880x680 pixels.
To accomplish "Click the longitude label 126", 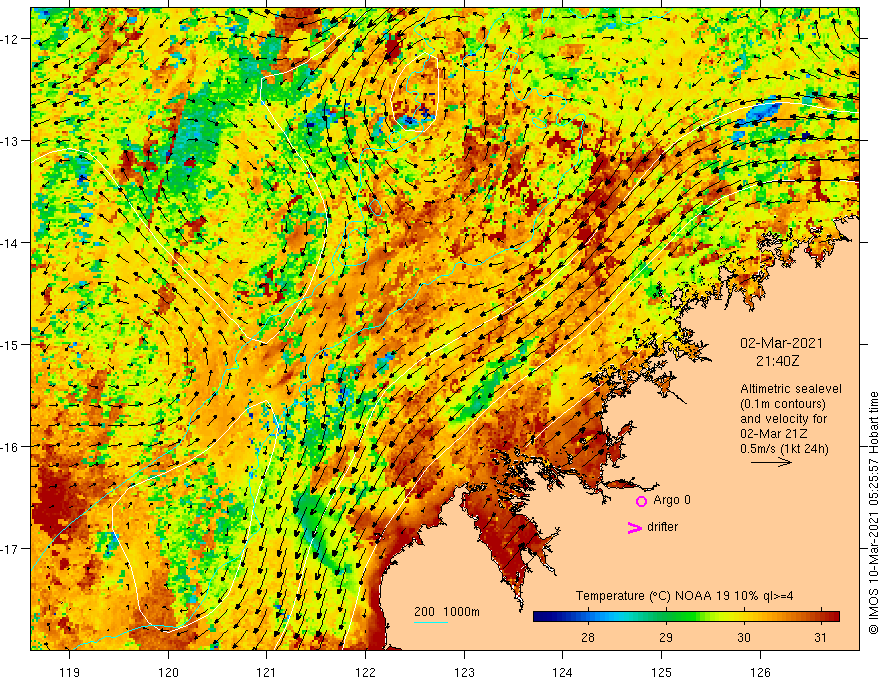I will (x=760, y=672).
